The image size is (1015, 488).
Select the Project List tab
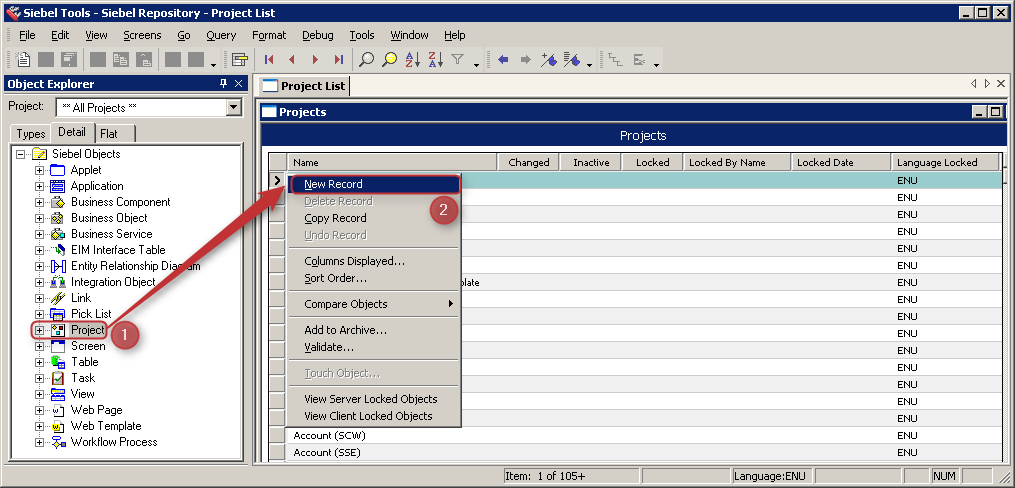pyautogui.click(x=304, y=86)
